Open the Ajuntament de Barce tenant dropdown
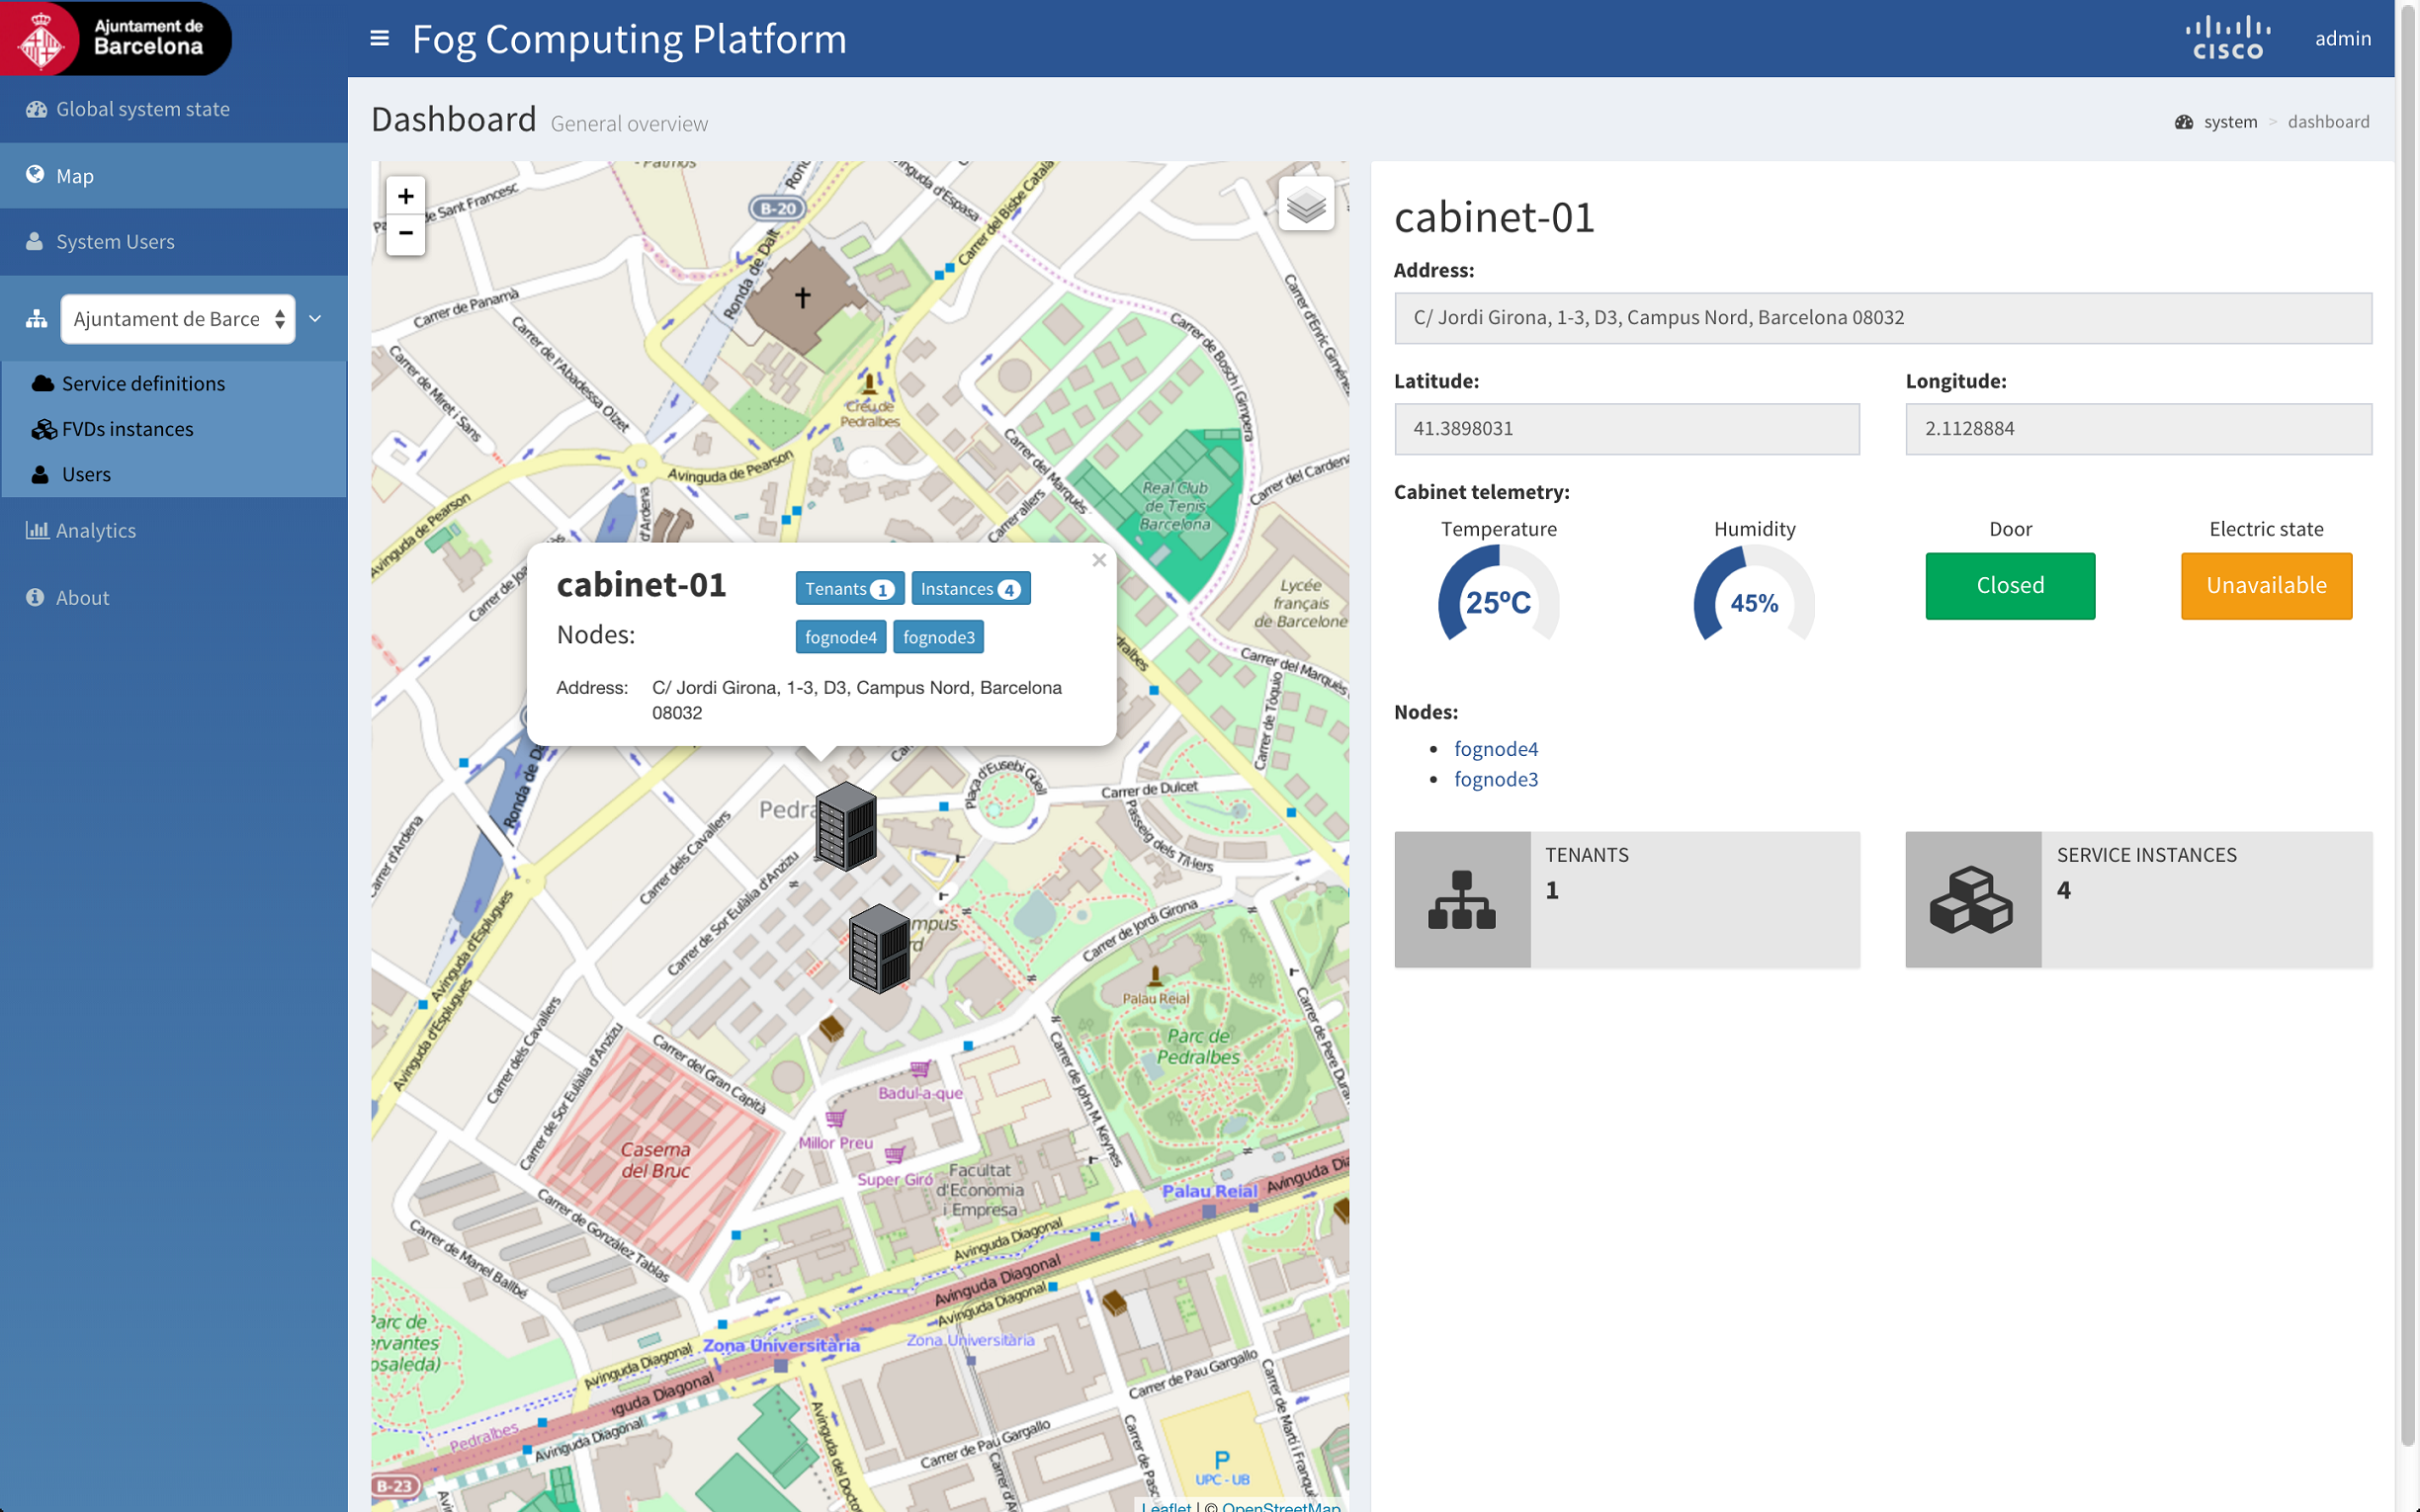The width and height of the screenshot is (2420, 1512). pyautogui.click(x=177, y=319)
